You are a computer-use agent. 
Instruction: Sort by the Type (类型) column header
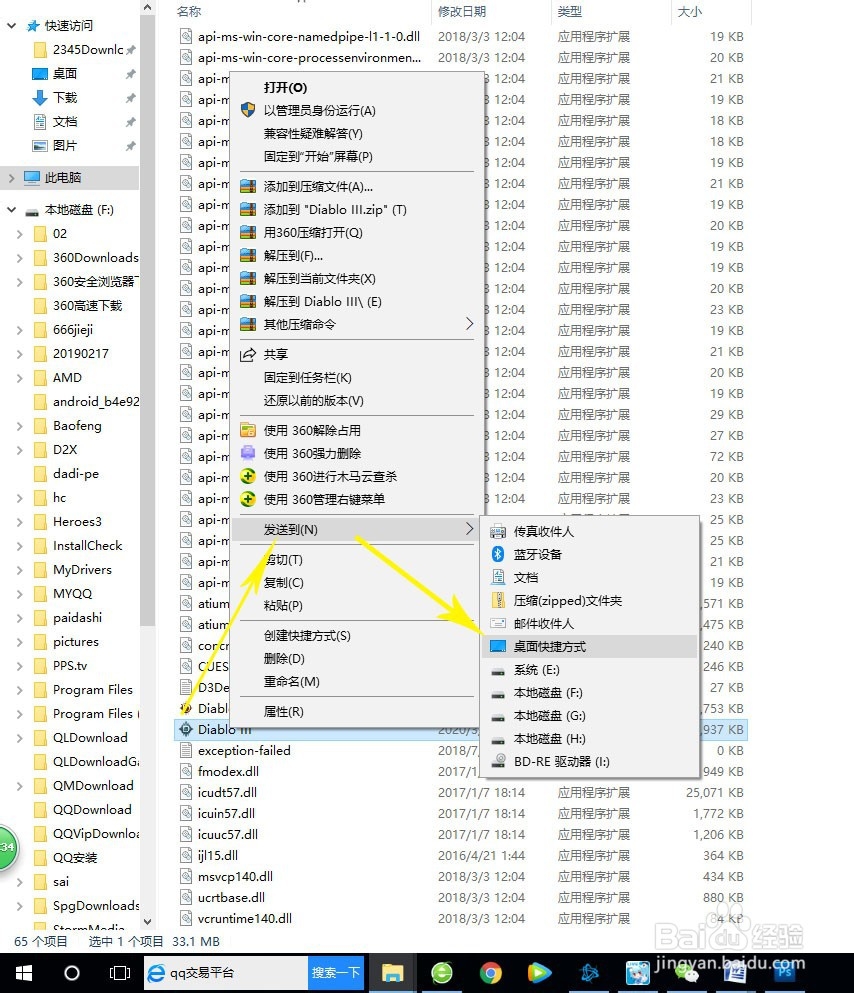click(570, 11)
